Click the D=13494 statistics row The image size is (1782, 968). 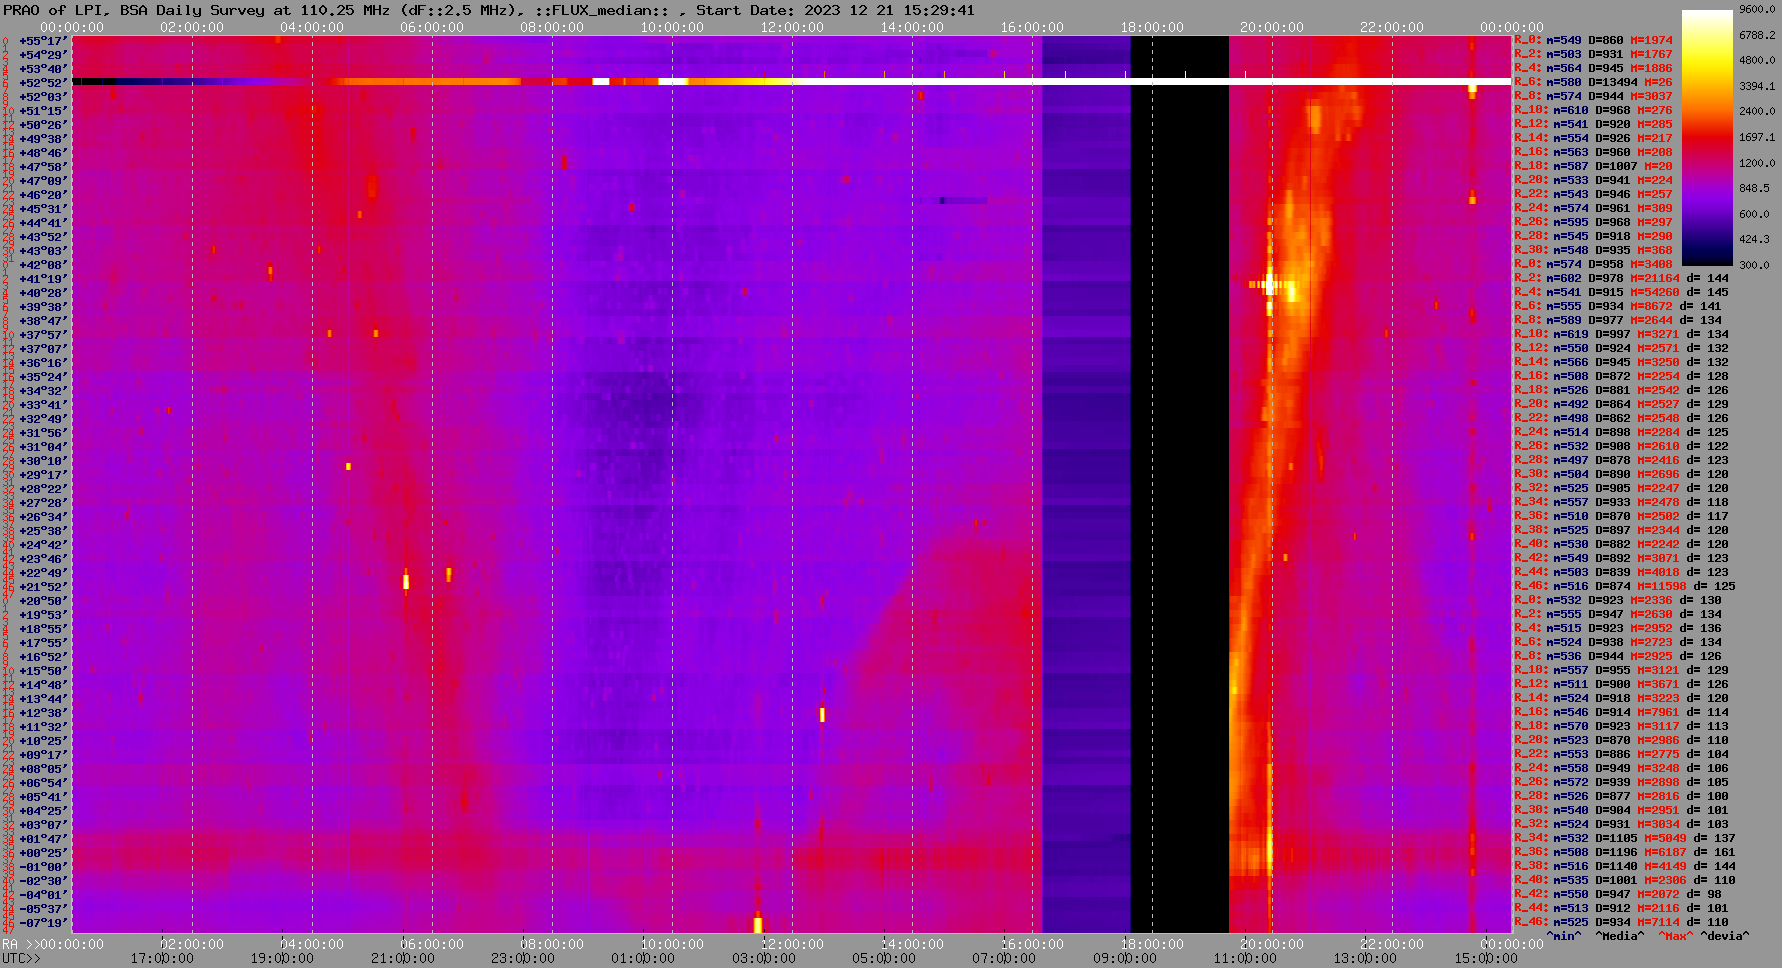point(1593,82)
